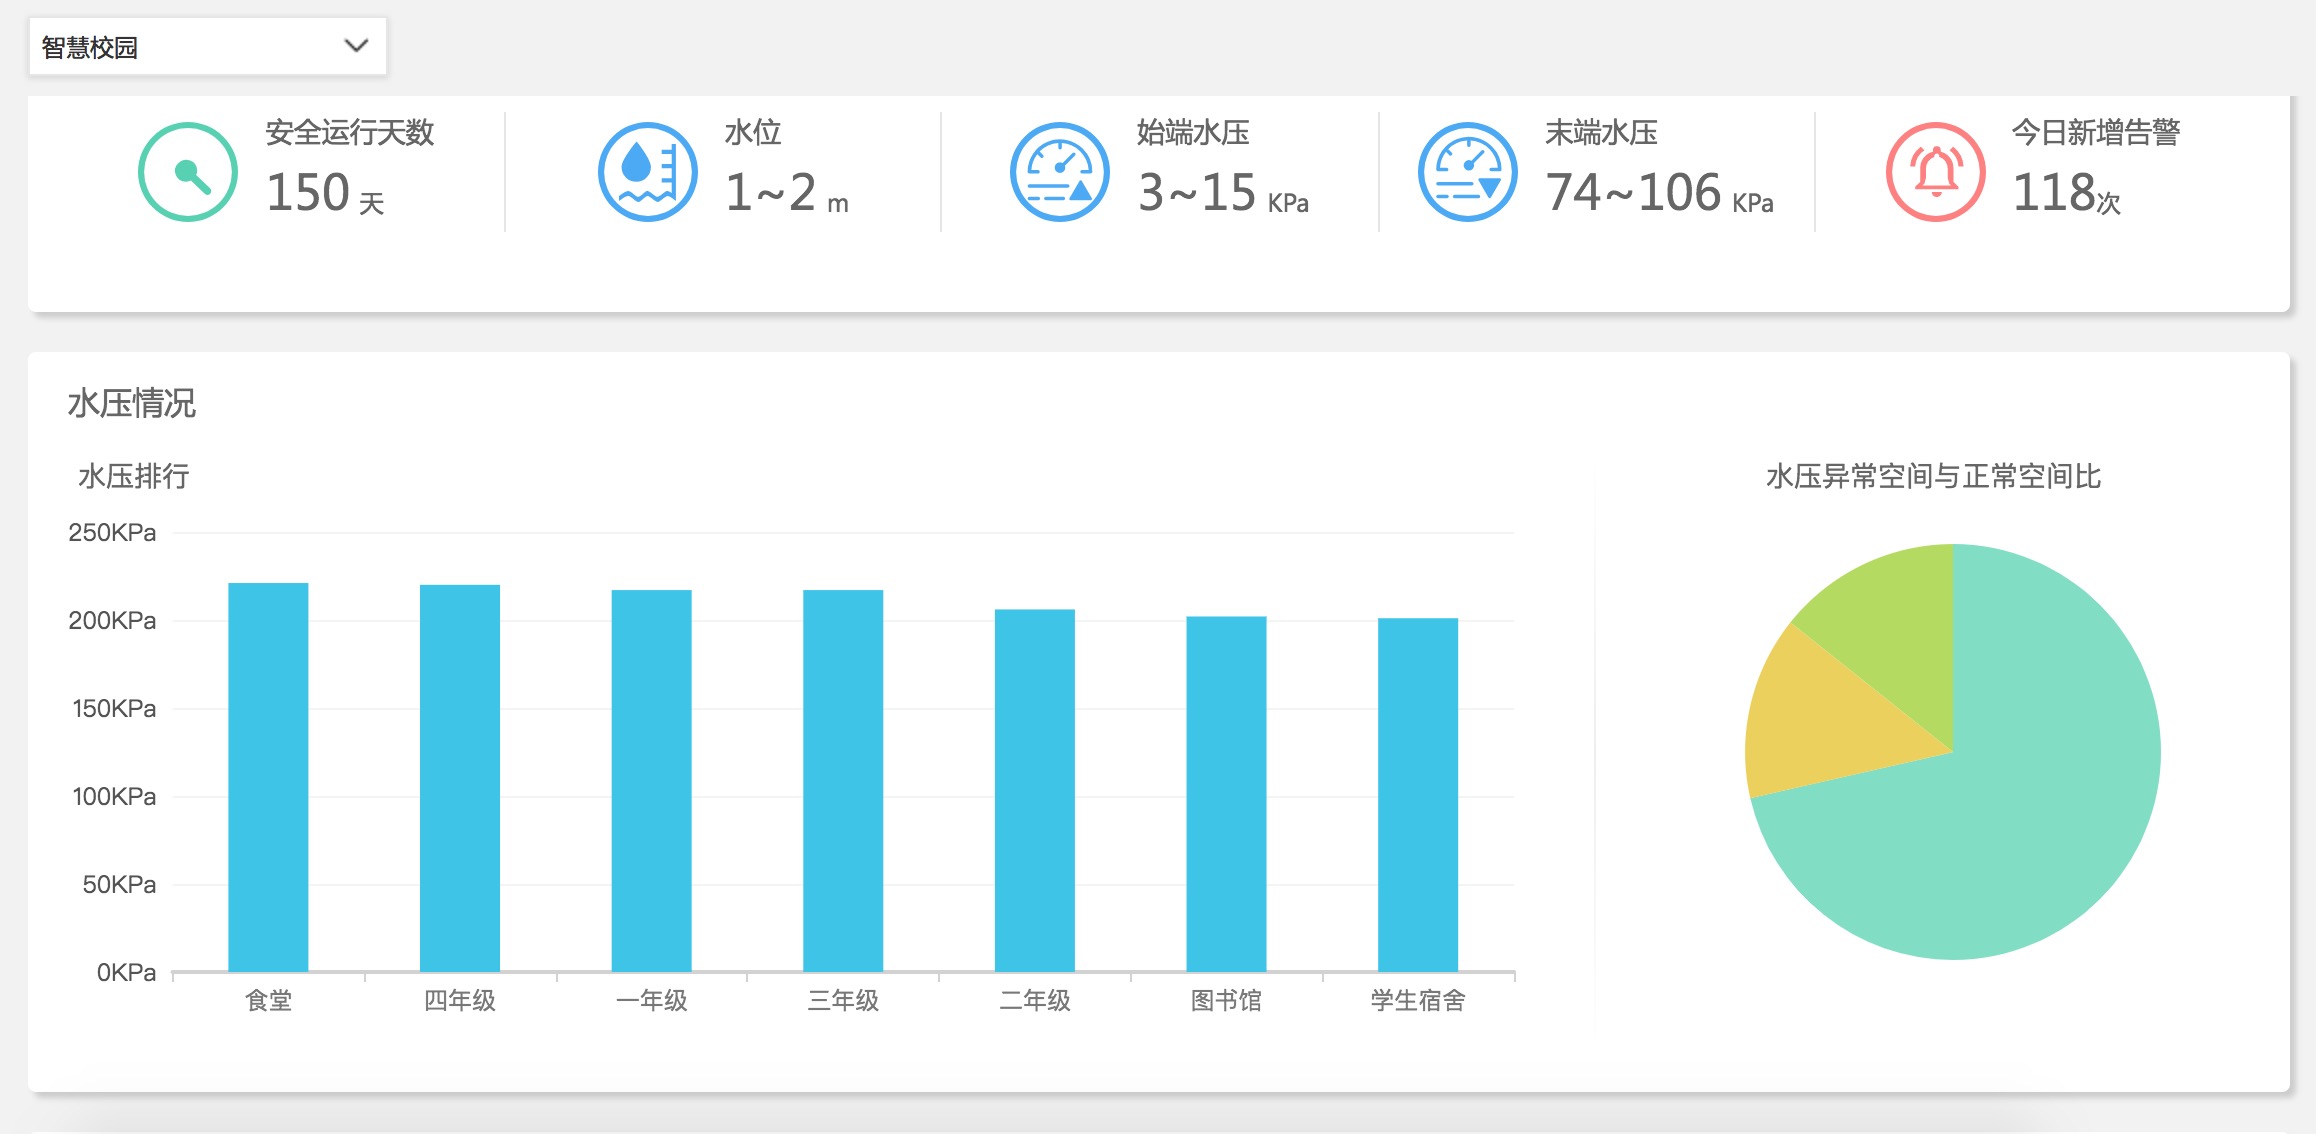Click the 200KPa y-axis label

112,620
